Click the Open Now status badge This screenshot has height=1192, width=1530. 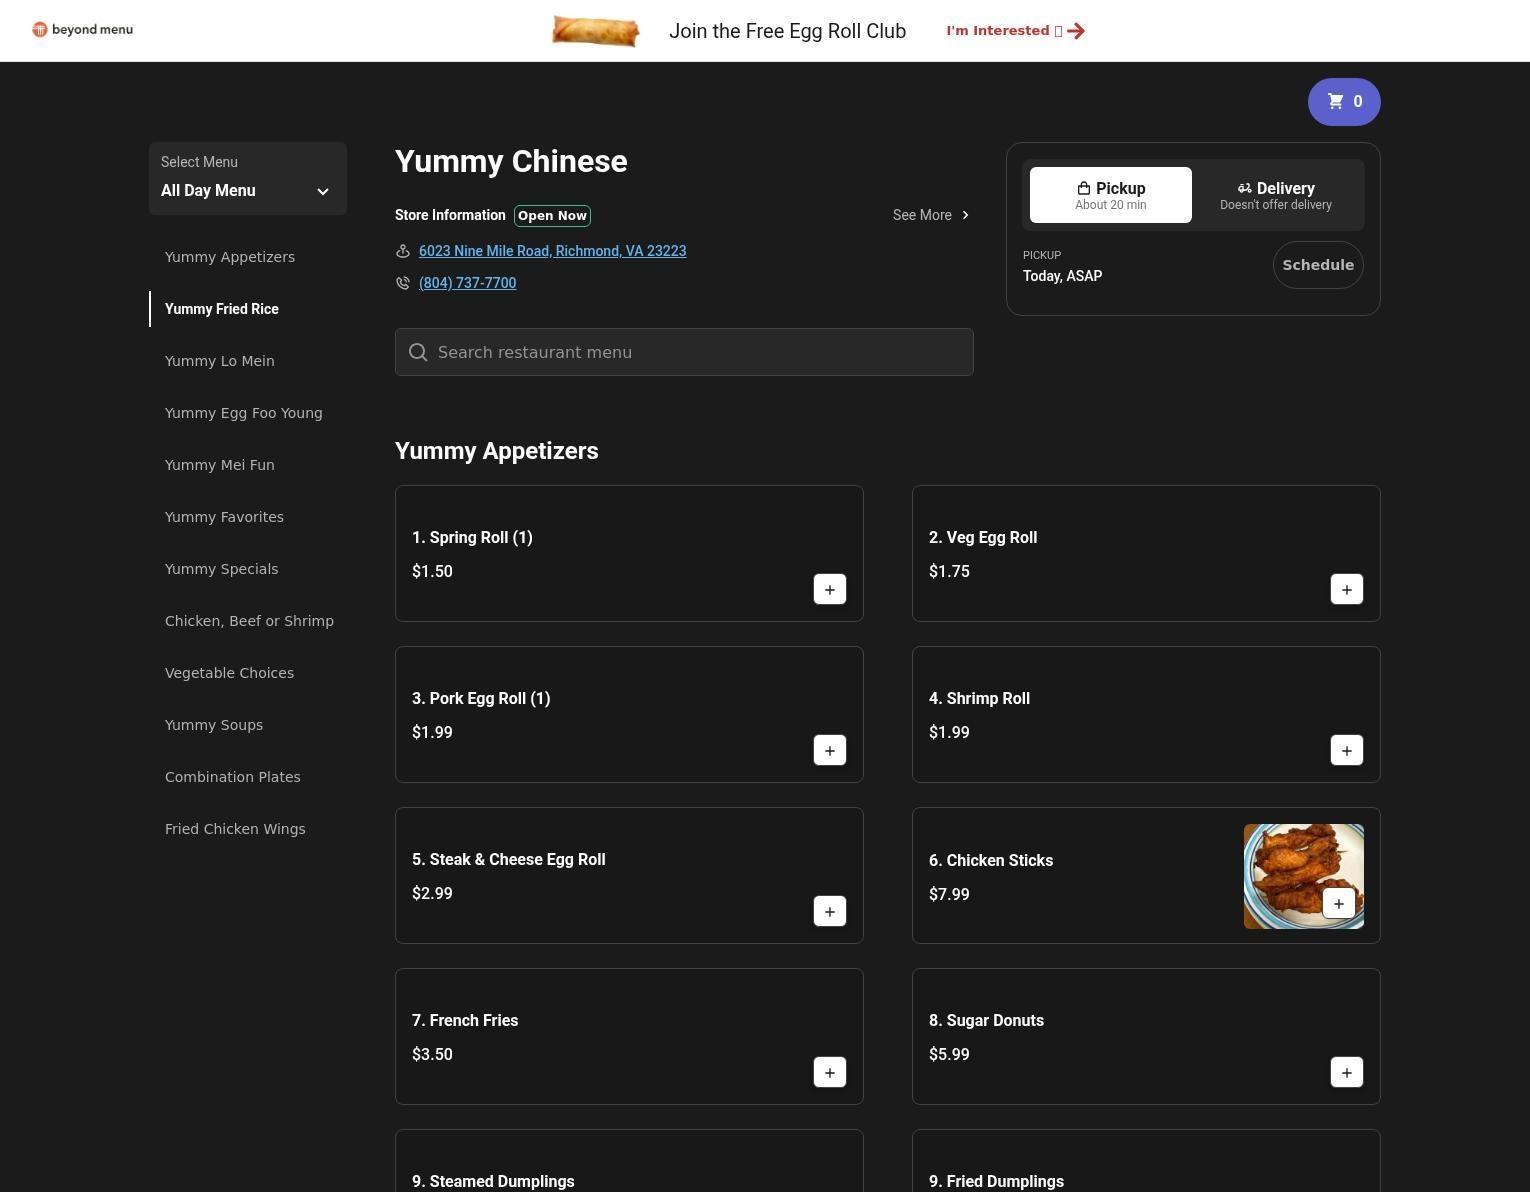click(x=552, y=216)
